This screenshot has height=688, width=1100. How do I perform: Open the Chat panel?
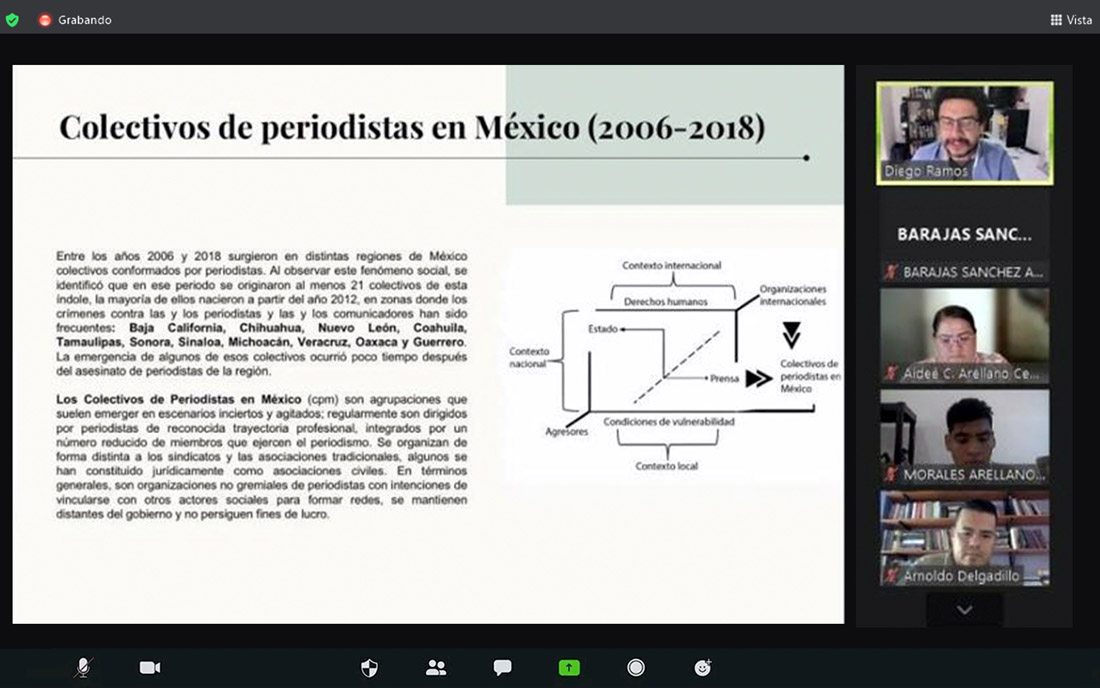(x=502, y=668)
